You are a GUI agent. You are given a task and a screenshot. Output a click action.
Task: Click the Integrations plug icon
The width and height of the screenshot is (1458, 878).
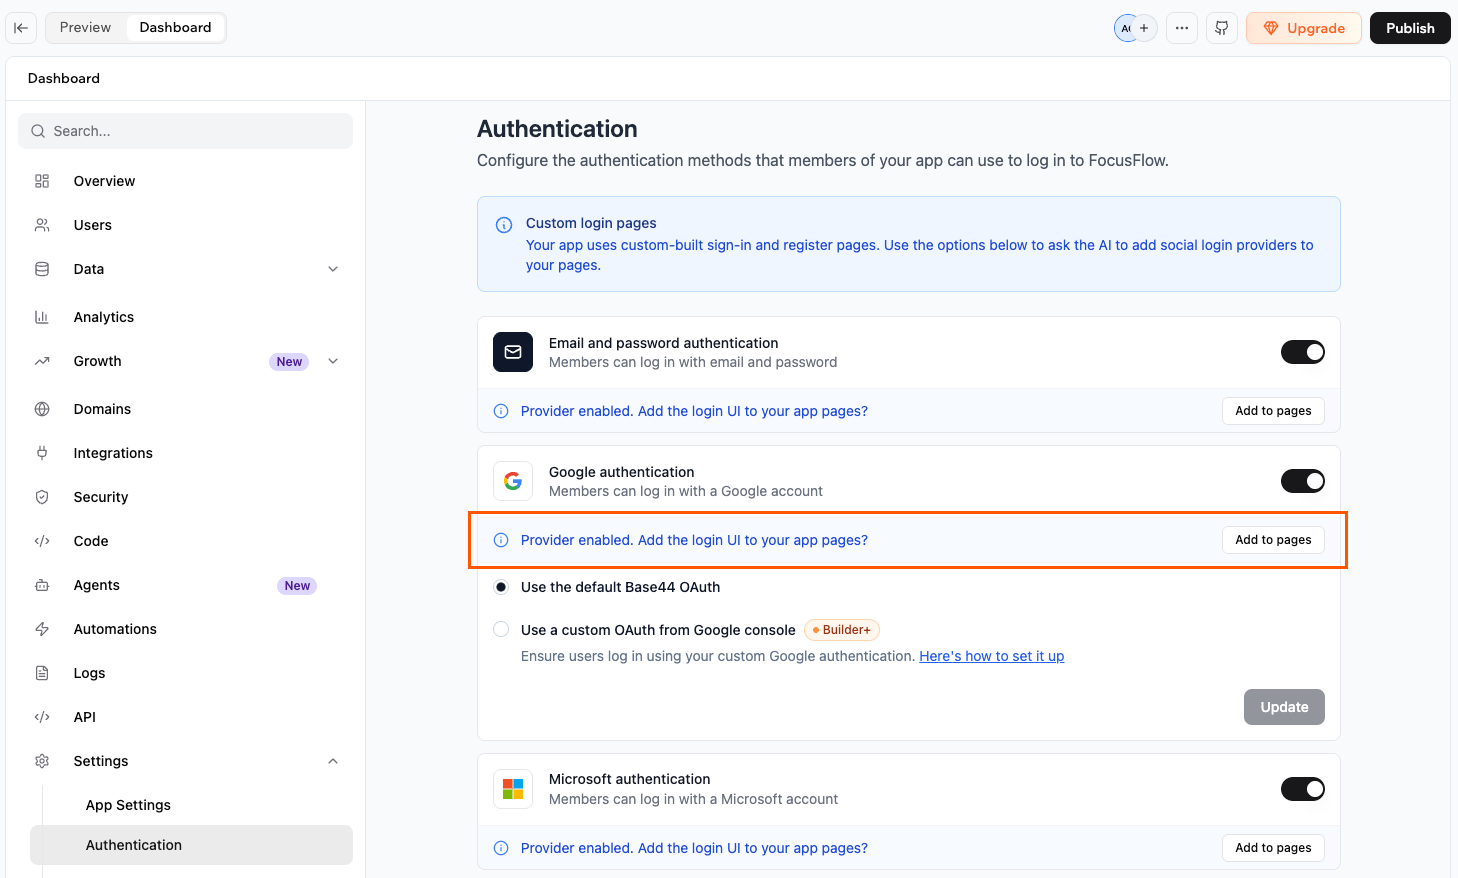tap(42, 453)
